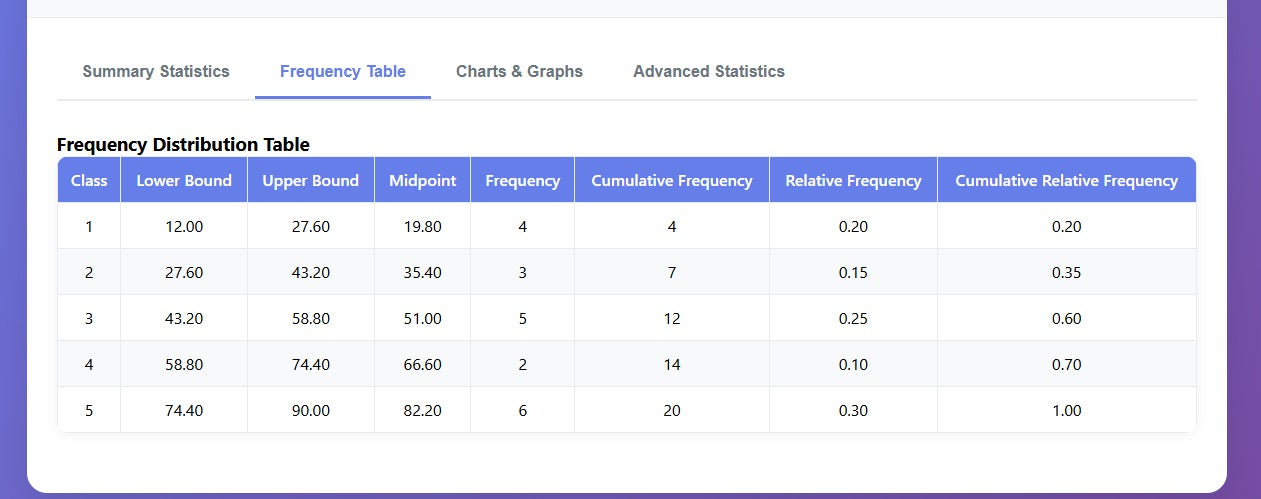This screenshot has width=1261, height=499.
Task: Click upper bound 43.20 in class 2 row
Action: point(311,273)
